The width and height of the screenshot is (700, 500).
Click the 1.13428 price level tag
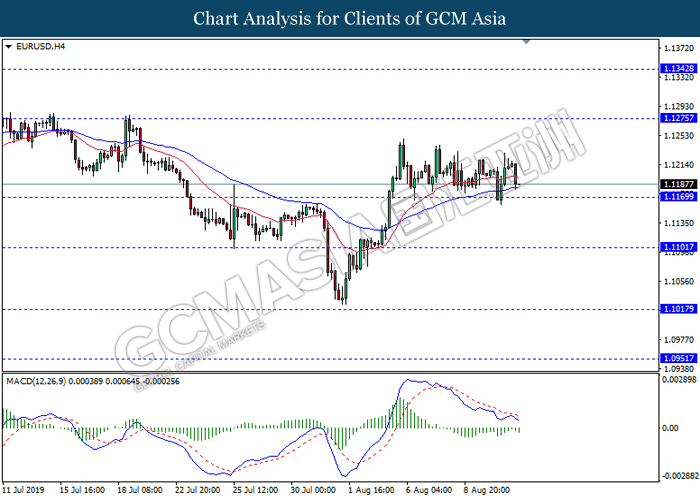[678, 69]
